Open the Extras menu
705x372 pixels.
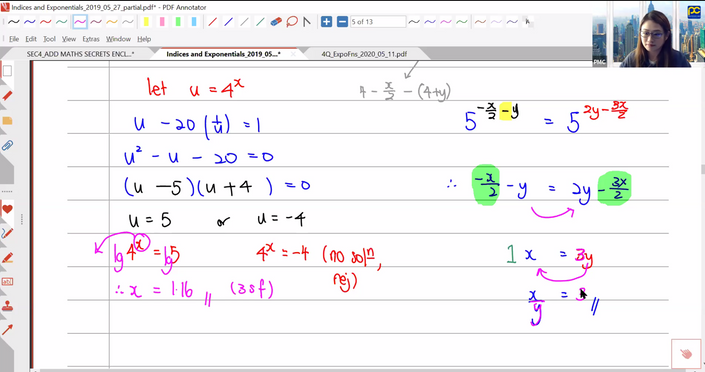click(91, 39)
